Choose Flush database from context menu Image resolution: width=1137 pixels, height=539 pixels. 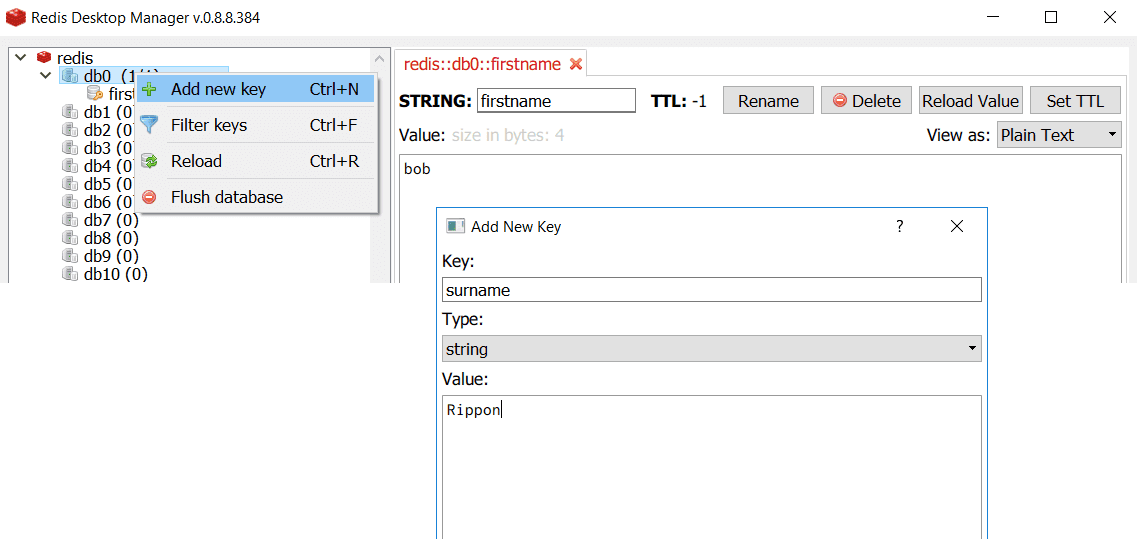(x=226, y=197)
